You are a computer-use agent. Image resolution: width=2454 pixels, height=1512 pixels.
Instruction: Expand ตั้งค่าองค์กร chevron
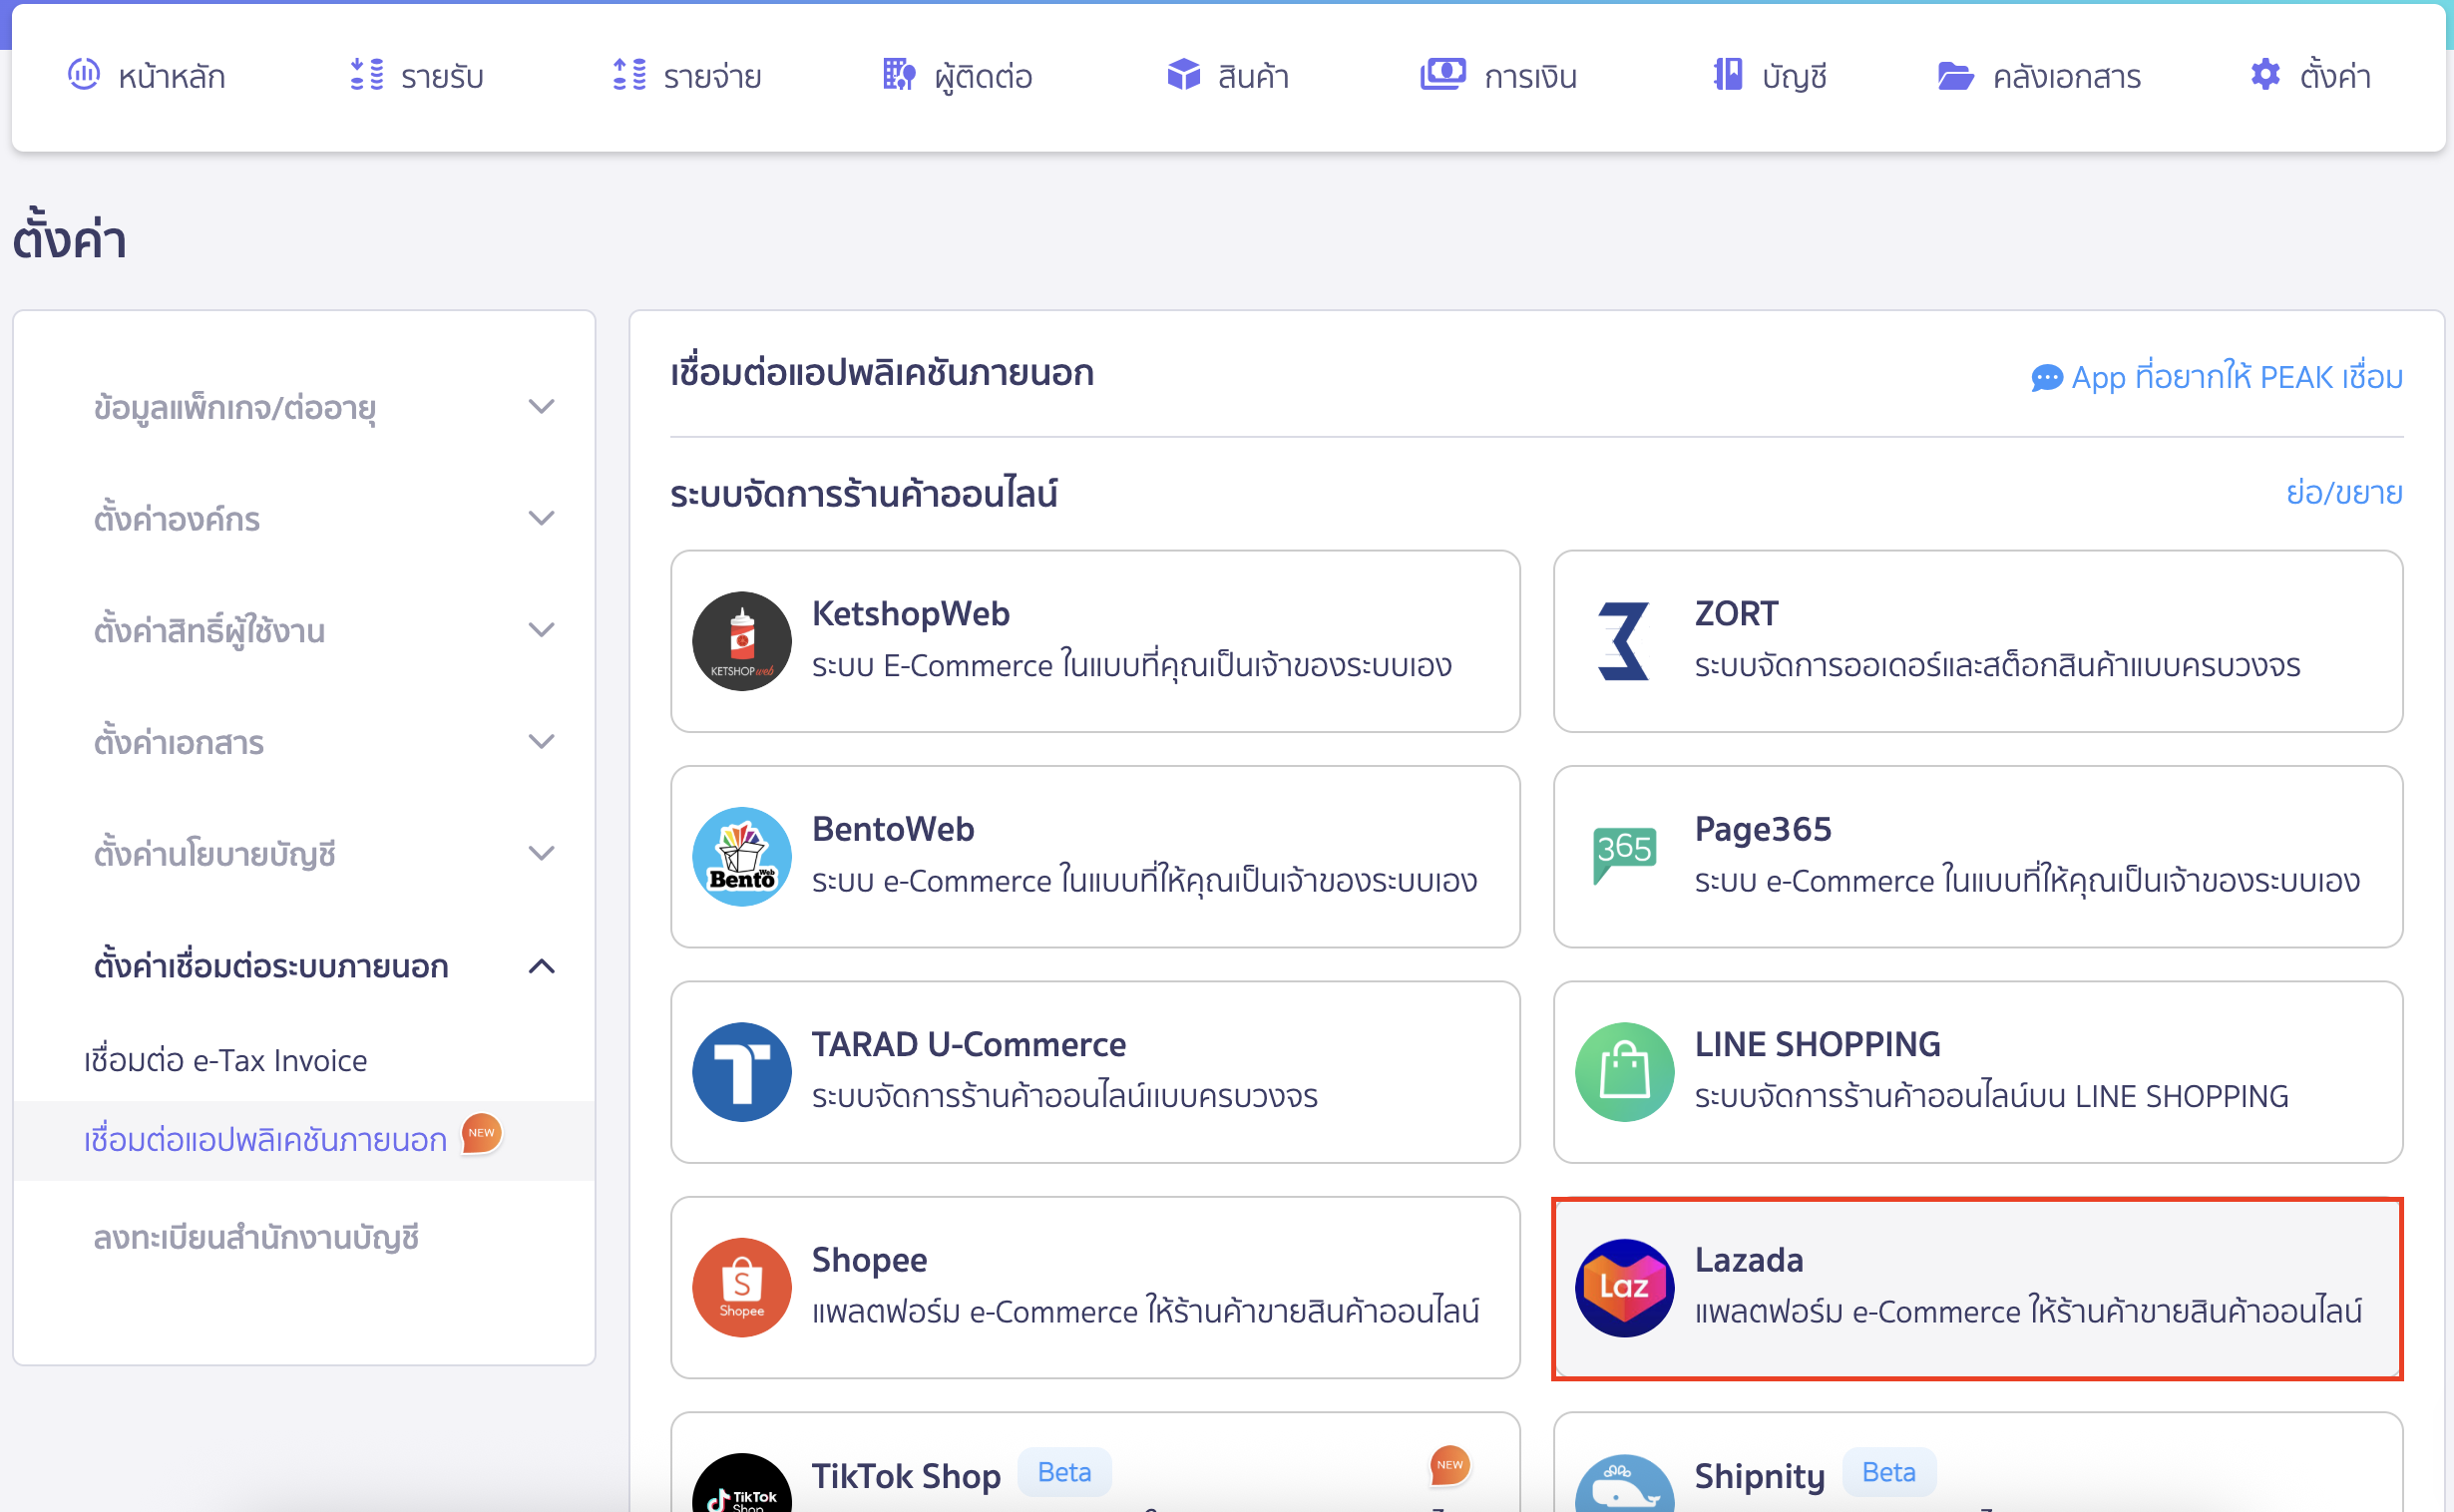(541, 518)
